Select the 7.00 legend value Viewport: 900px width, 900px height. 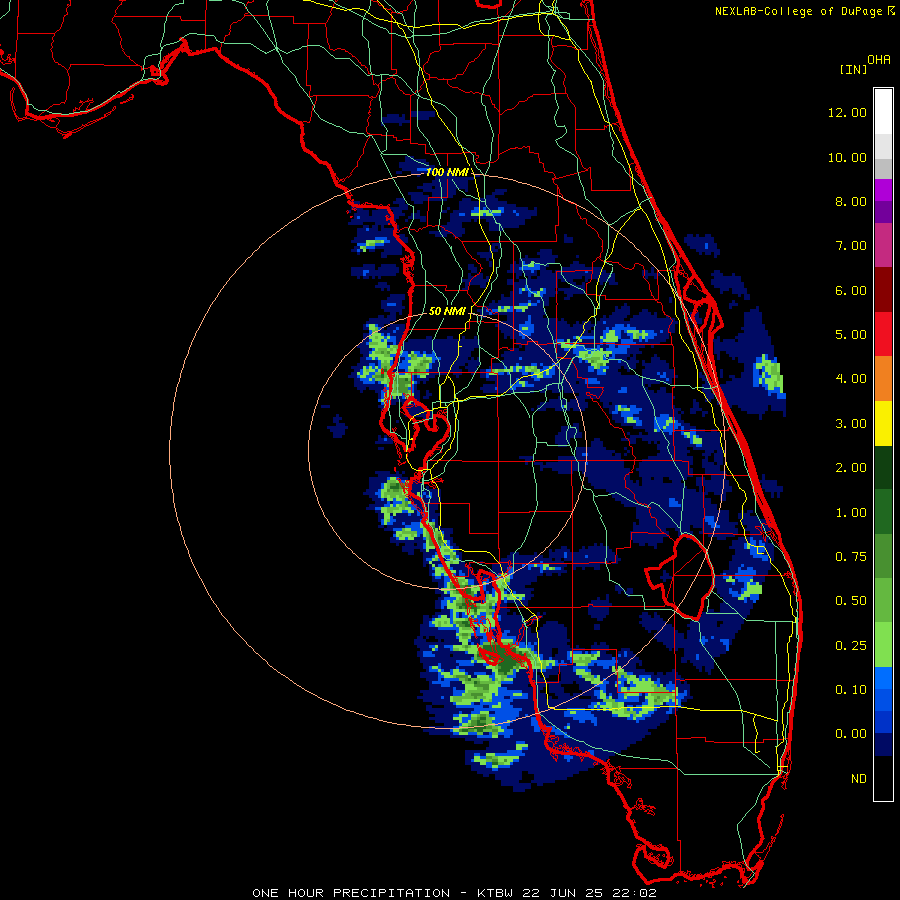point(851,246)
